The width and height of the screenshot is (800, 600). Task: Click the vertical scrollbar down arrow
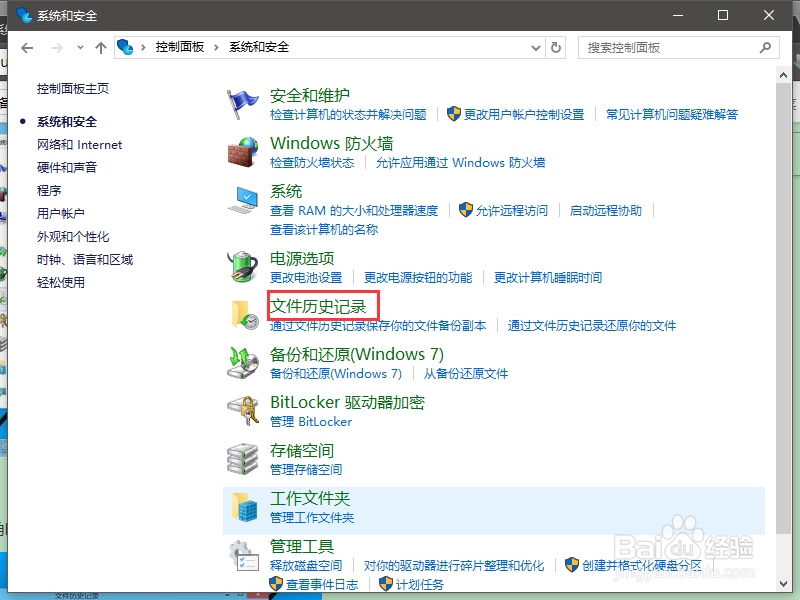pyautogui.click(x=783, y=584)
